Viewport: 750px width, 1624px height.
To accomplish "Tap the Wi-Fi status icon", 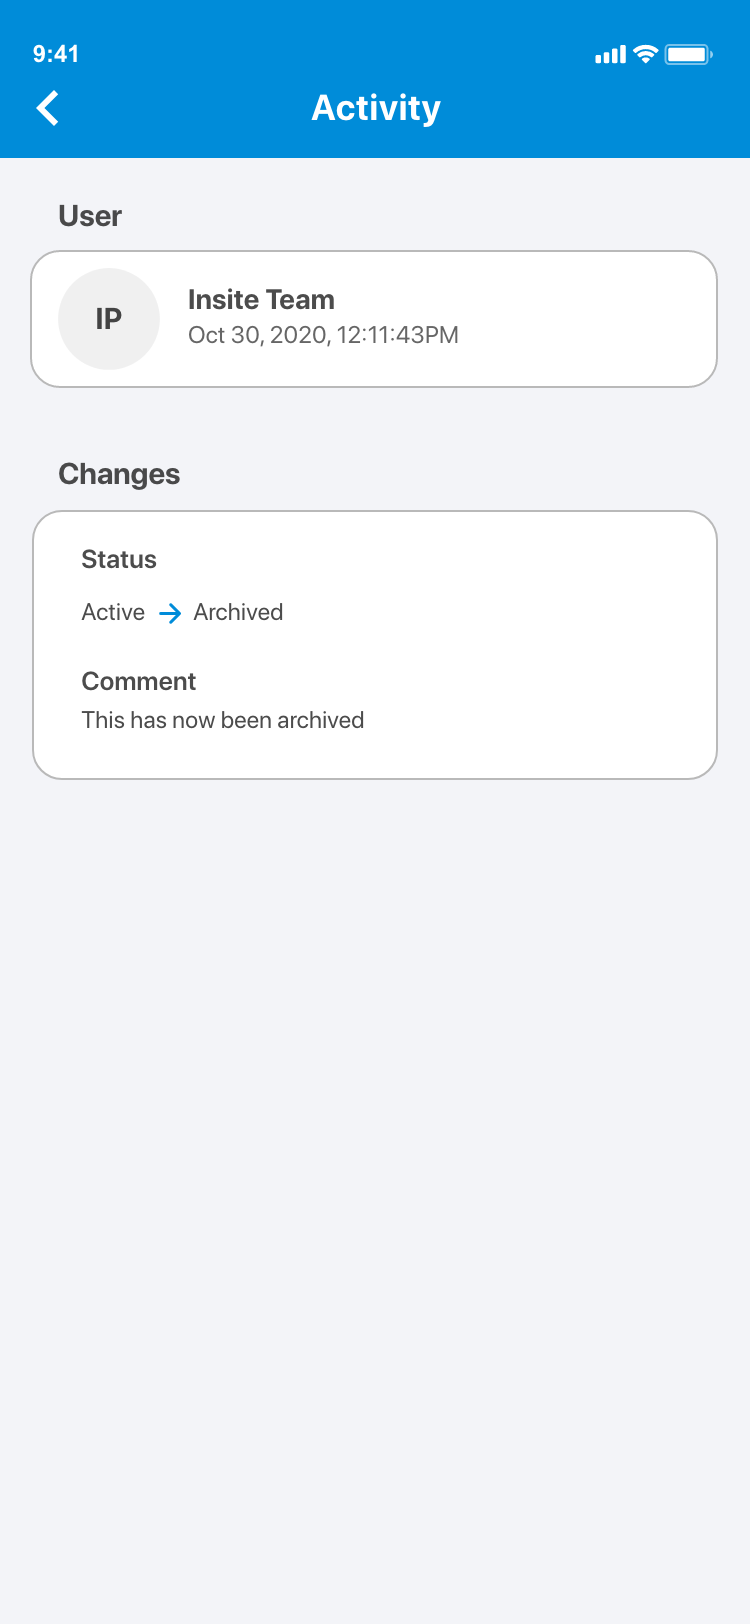I will click(646, 55).
